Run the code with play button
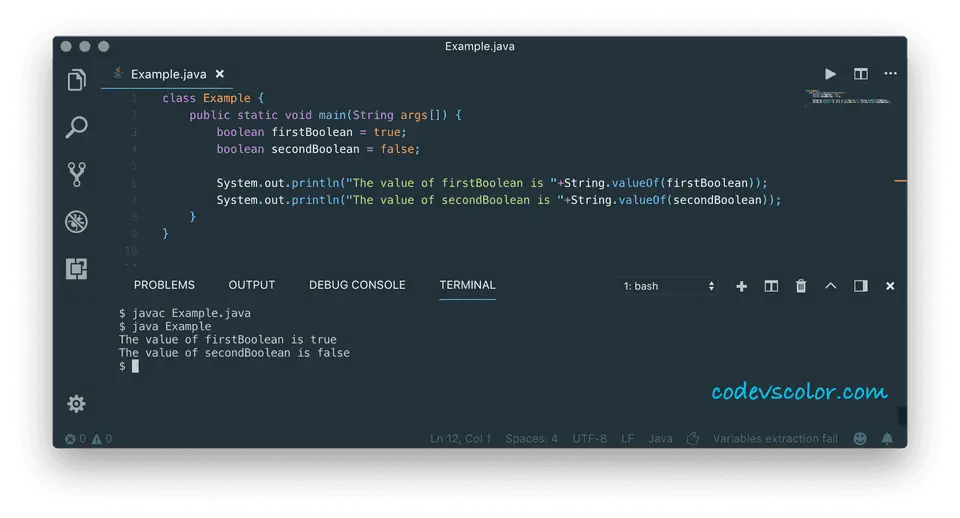Viewport: 960px width, 518px height. 830,74
